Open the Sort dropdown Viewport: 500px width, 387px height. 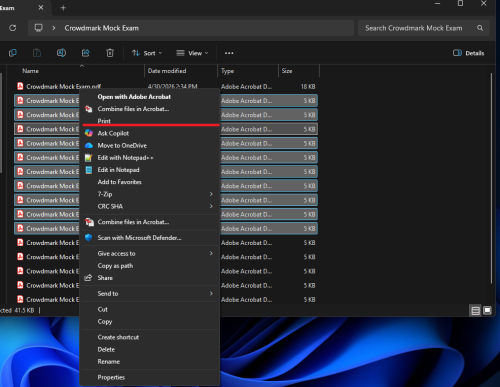tap(147, 53)
